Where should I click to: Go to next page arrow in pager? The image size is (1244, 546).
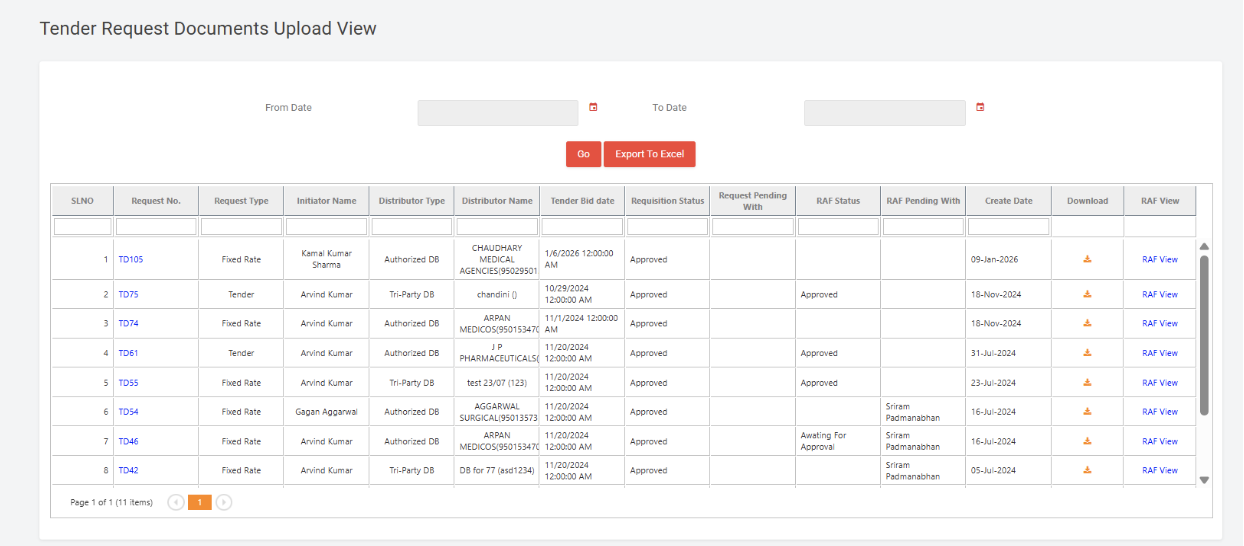tap(224, 502)
